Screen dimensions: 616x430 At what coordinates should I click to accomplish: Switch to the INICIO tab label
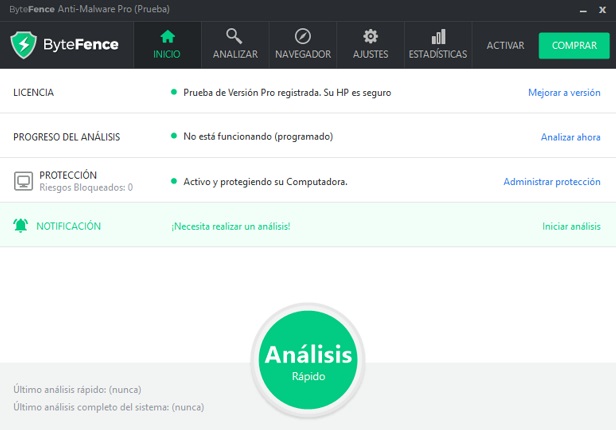(x=167, y=54)
